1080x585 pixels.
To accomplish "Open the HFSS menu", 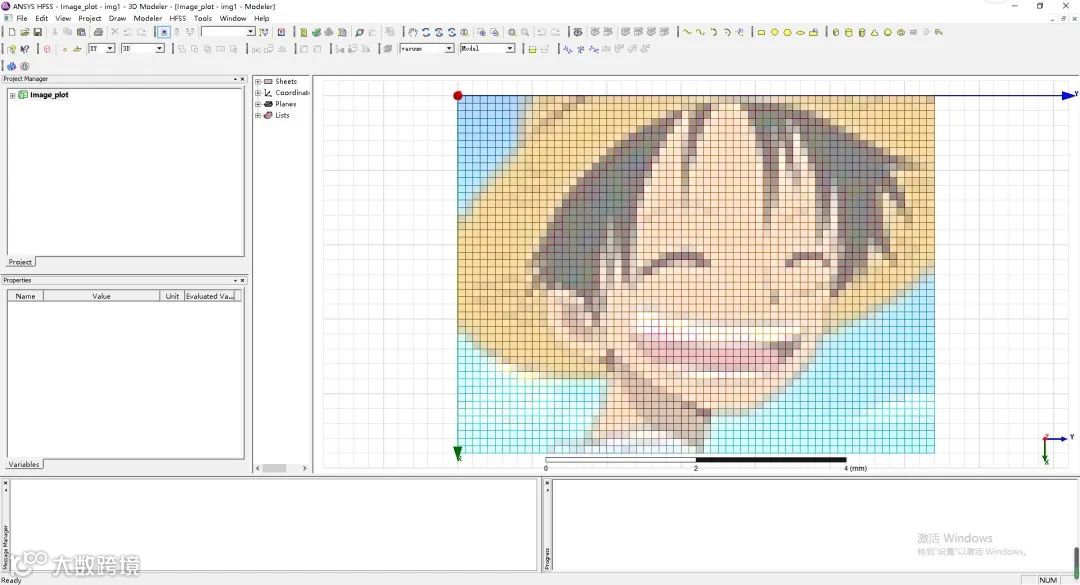I will click(x=178, y=19).
